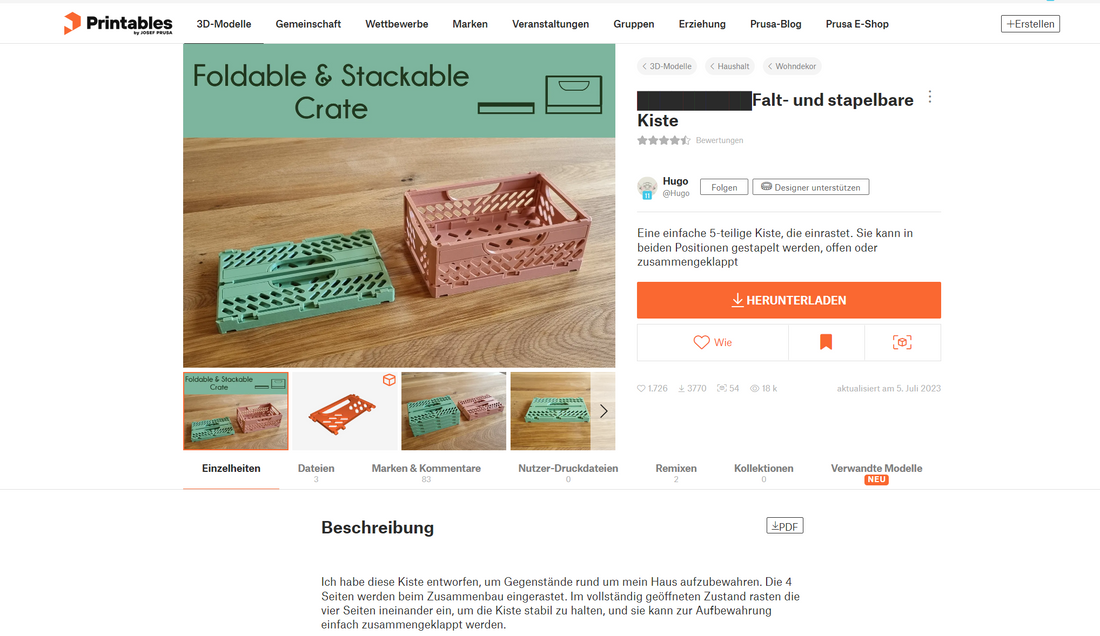Toggle the orange bookmark icon
The height and width of the screenshot is (636, 1100).
point(826,342)
